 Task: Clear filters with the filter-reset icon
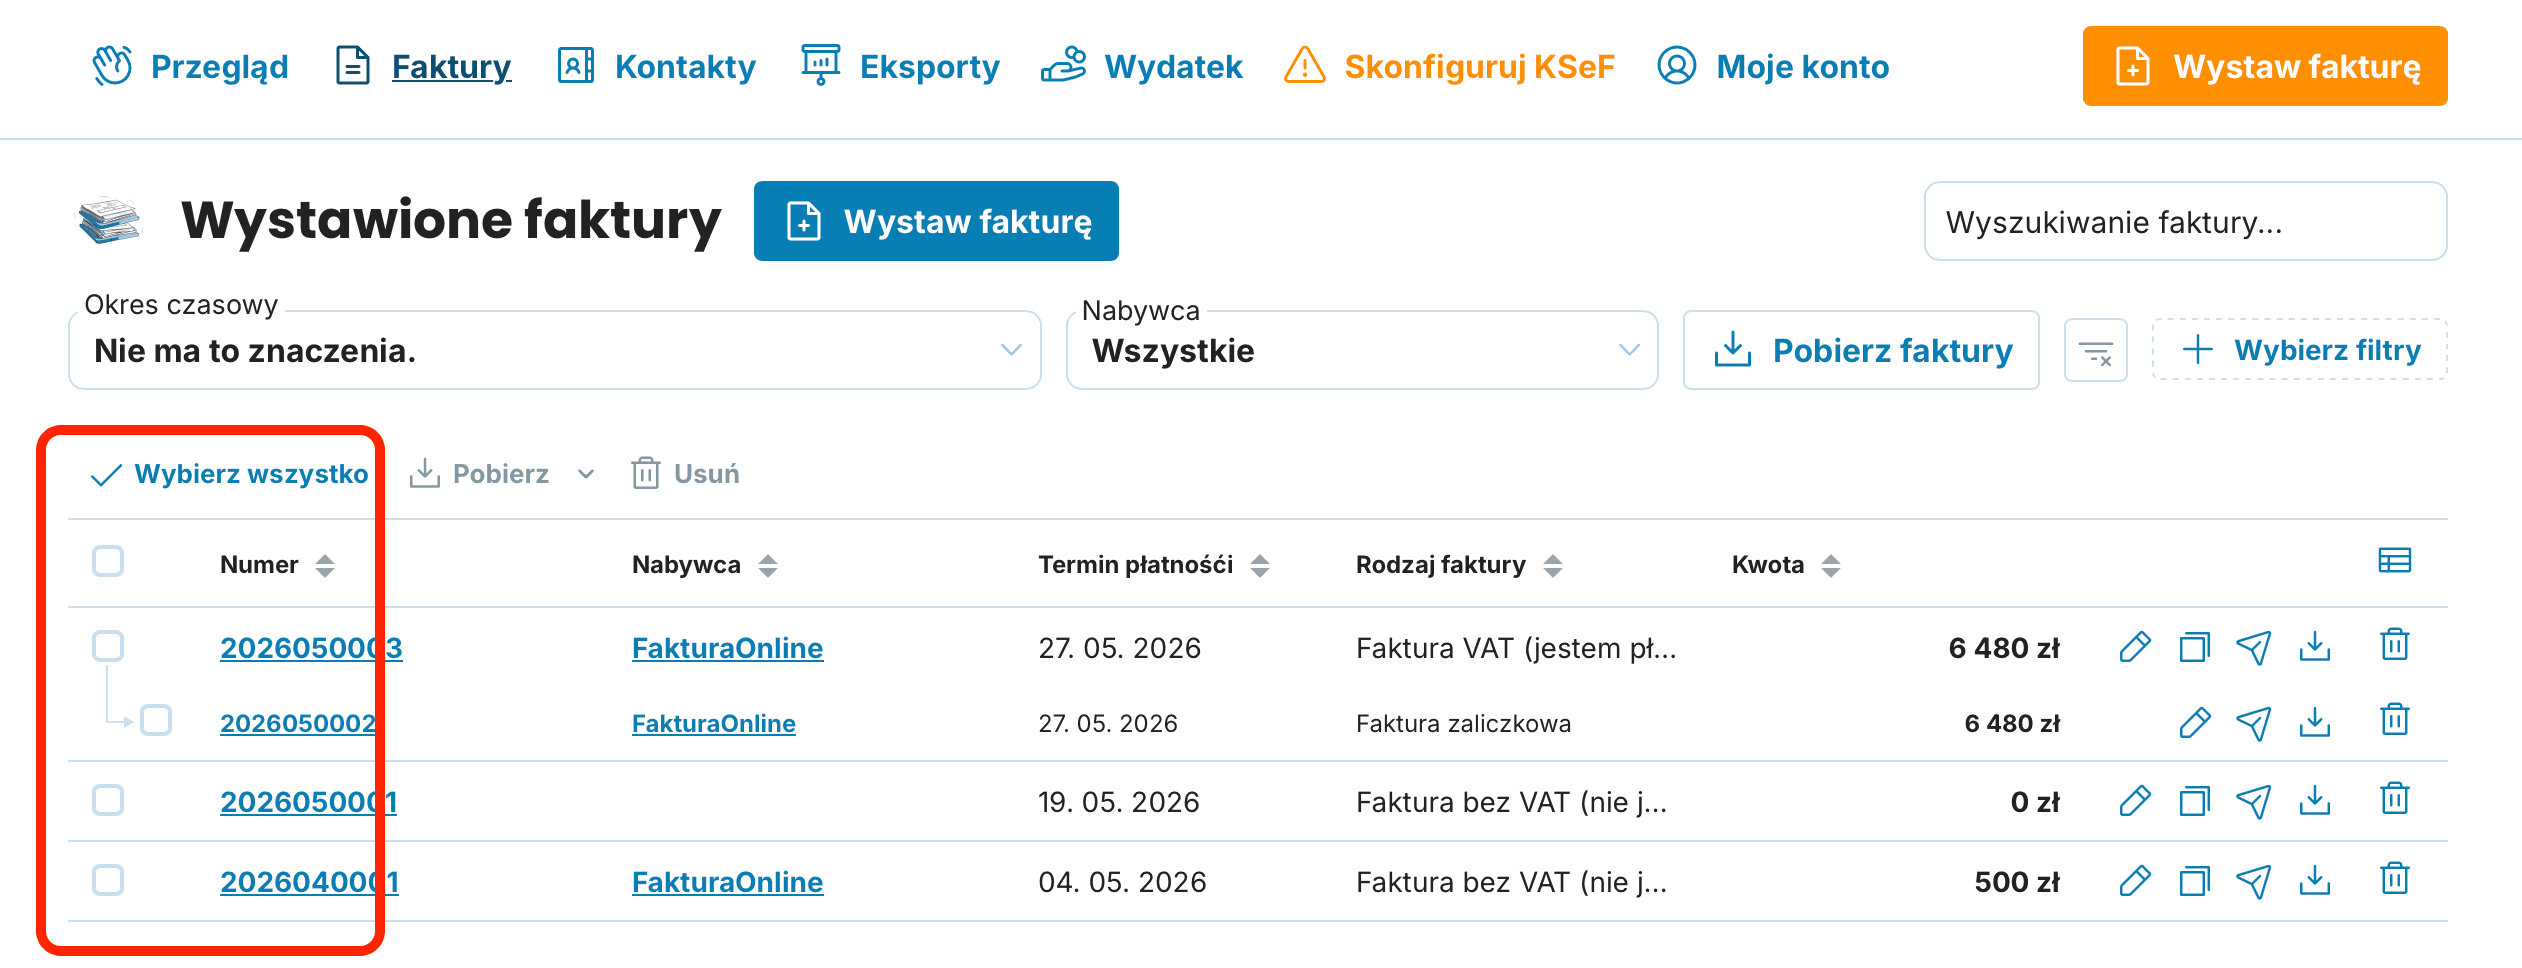(x=2096, y=351)
